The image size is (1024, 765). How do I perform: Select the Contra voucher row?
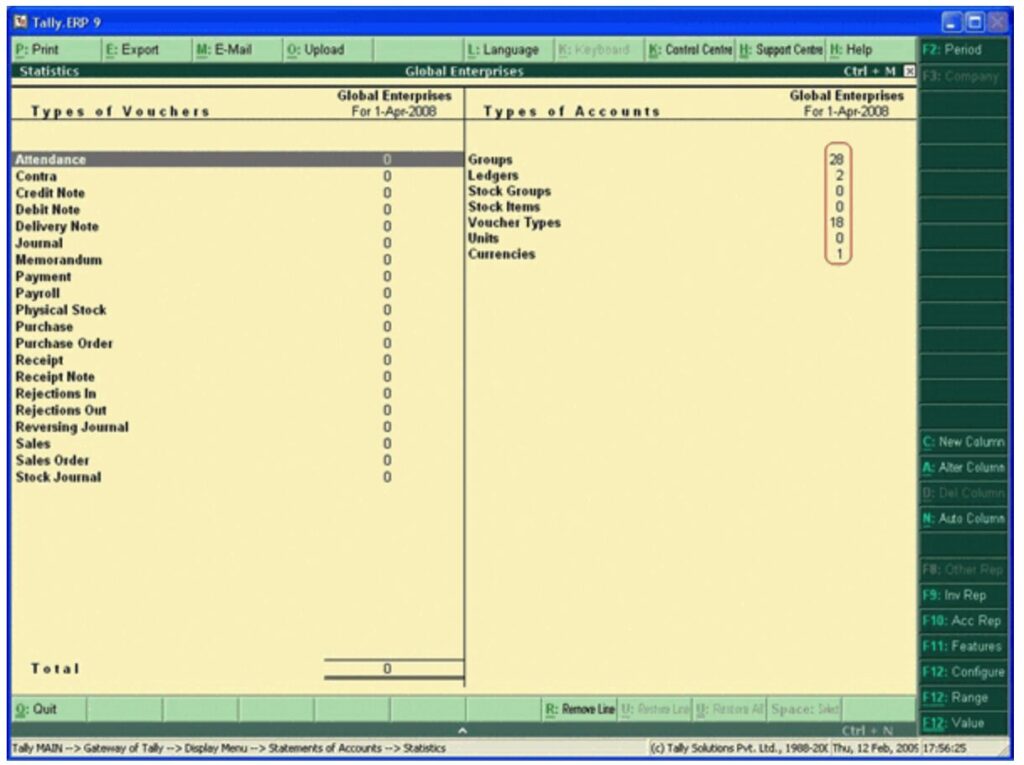point(238,176)
